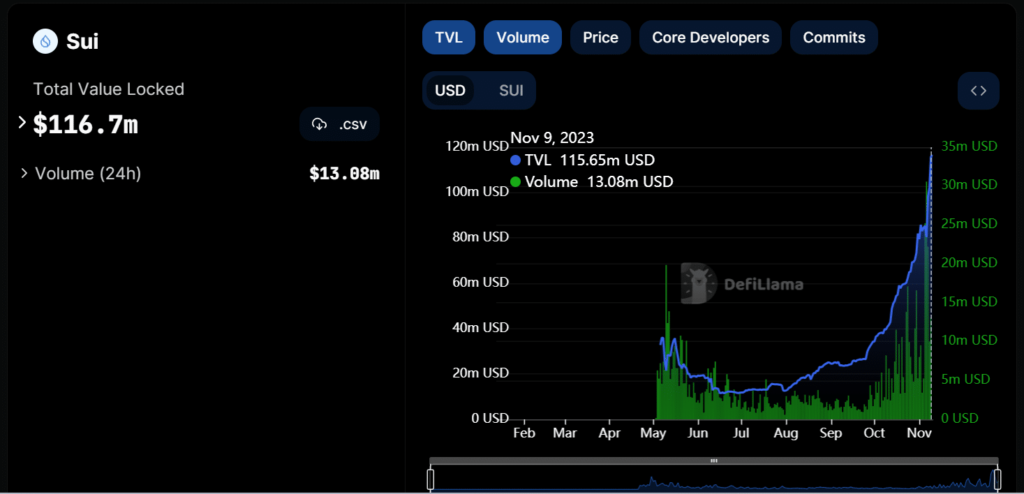Screen dimensions: 1024x494
Task: Toggle the Volume chart series
Action: tap(522, 38)
